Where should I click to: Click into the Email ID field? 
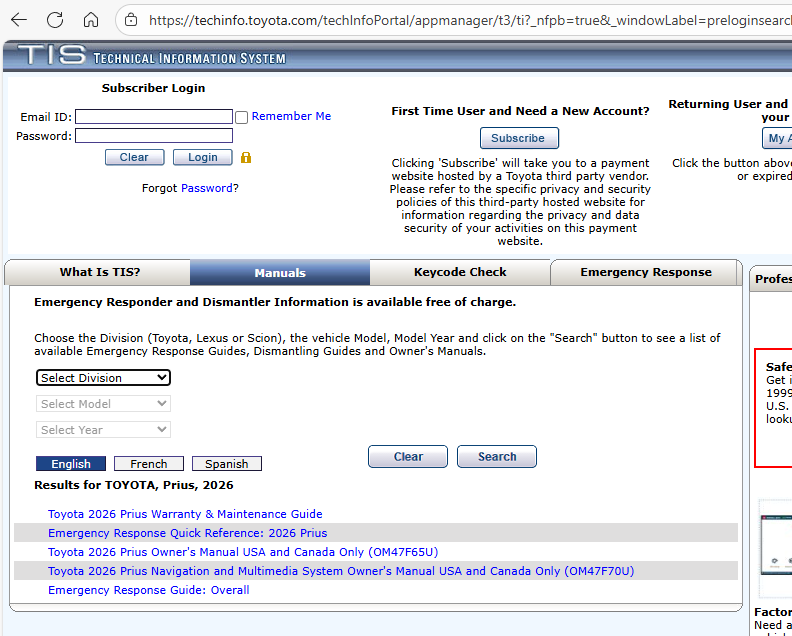coord(153,117)
